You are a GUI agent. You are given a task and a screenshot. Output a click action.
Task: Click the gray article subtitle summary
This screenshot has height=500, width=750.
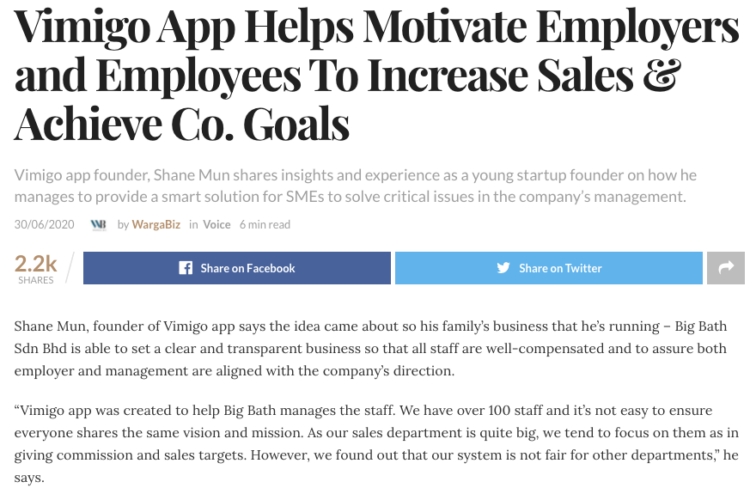click(x=355, y=186)
